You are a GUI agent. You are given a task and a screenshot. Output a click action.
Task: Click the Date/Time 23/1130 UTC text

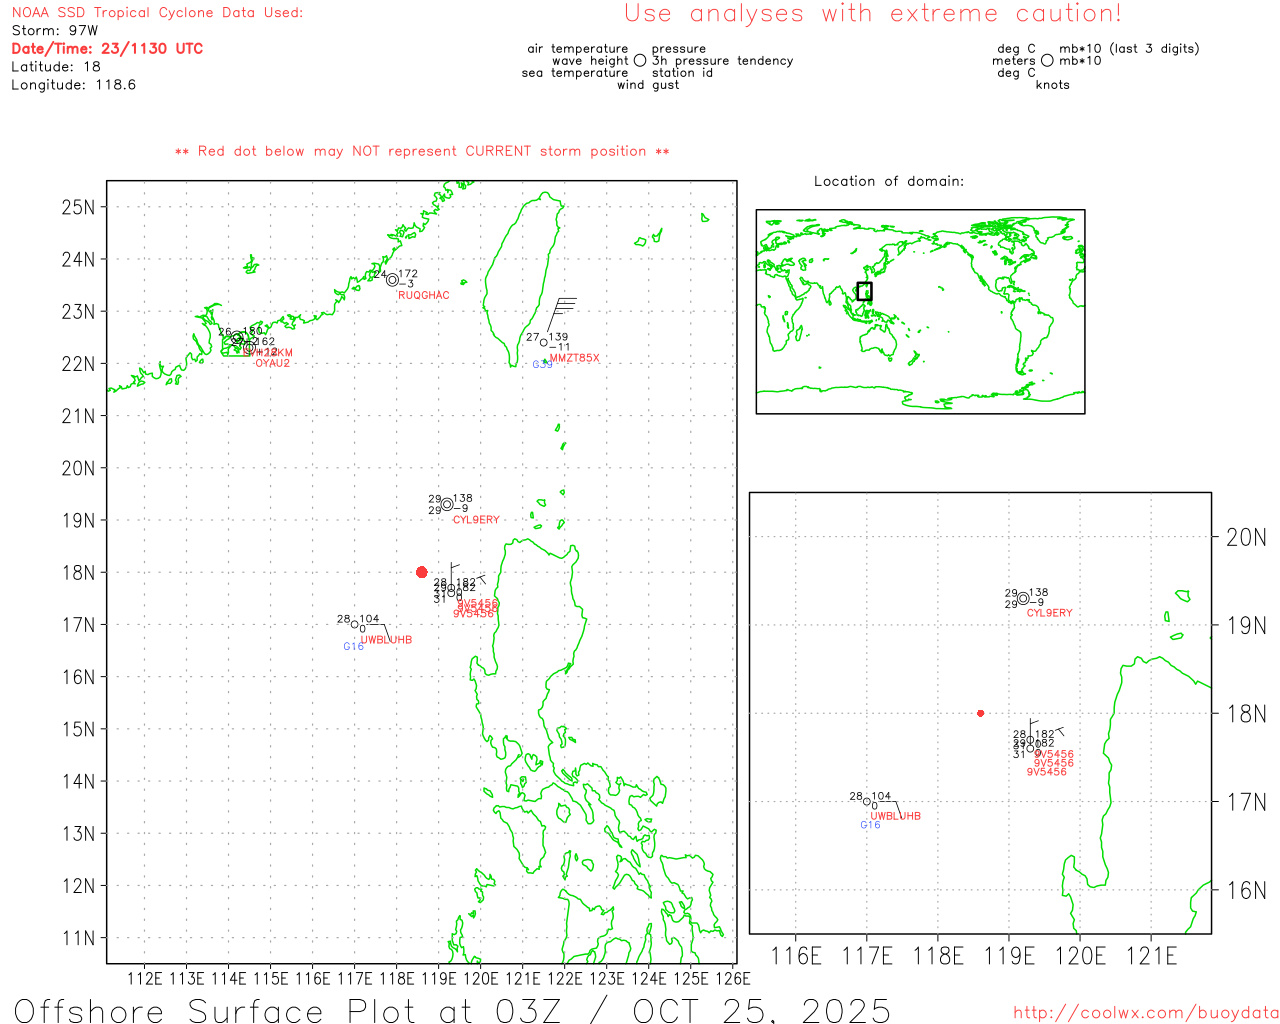click(x=107, y=49)
